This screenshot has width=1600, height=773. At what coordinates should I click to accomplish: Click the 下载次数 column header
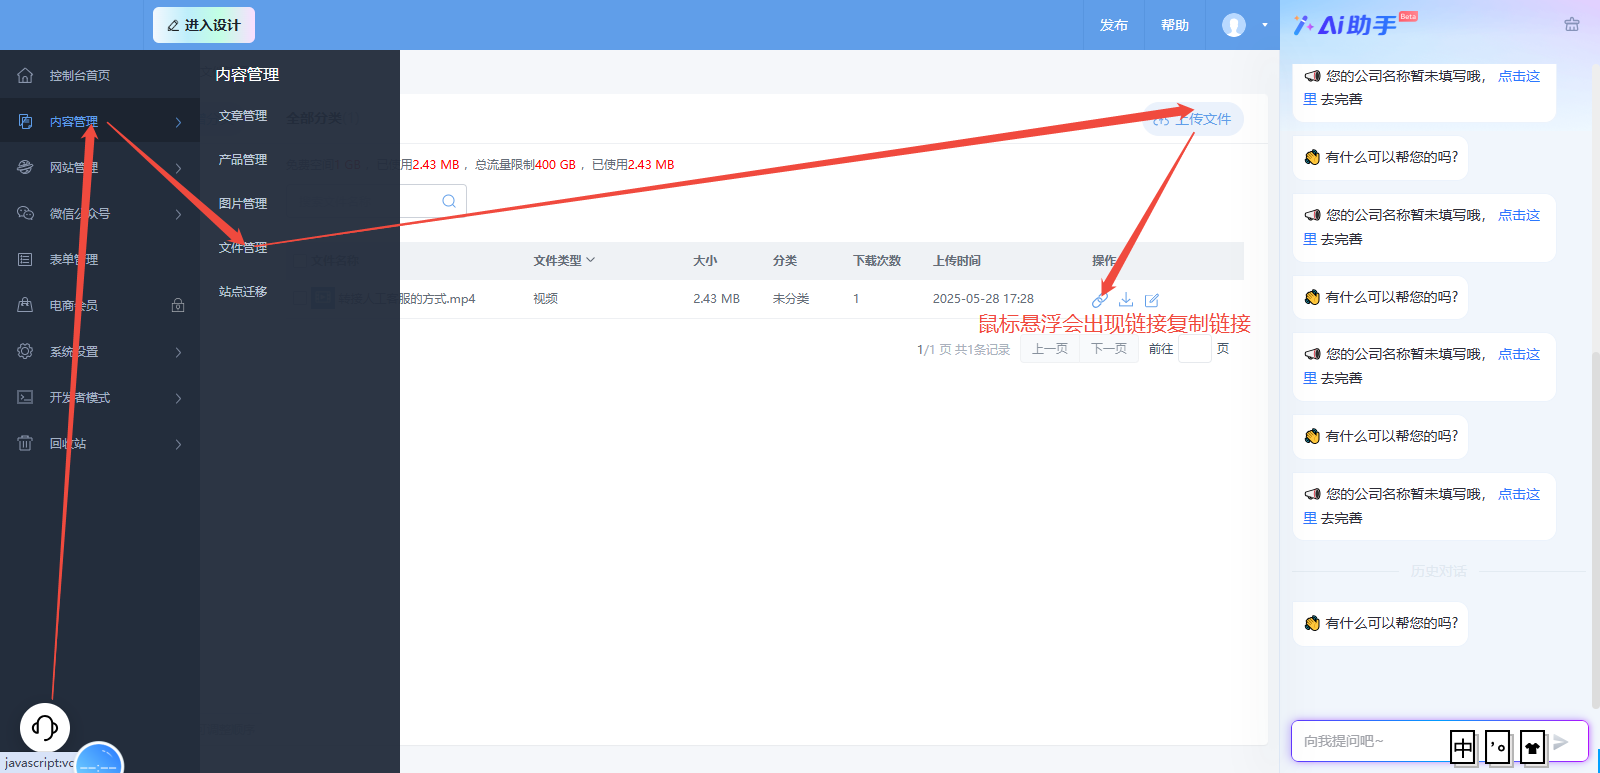pos(877,260)
